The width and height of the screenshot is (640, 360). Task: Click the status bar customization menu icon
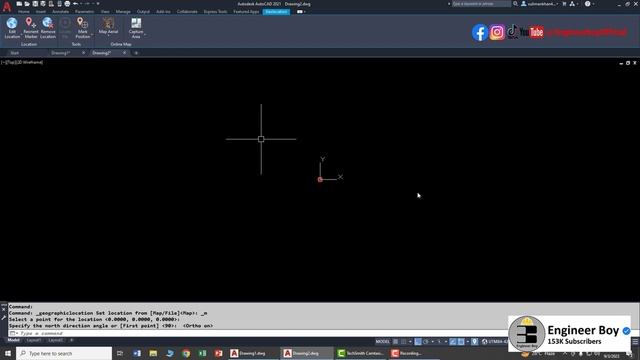pos(635,342)
